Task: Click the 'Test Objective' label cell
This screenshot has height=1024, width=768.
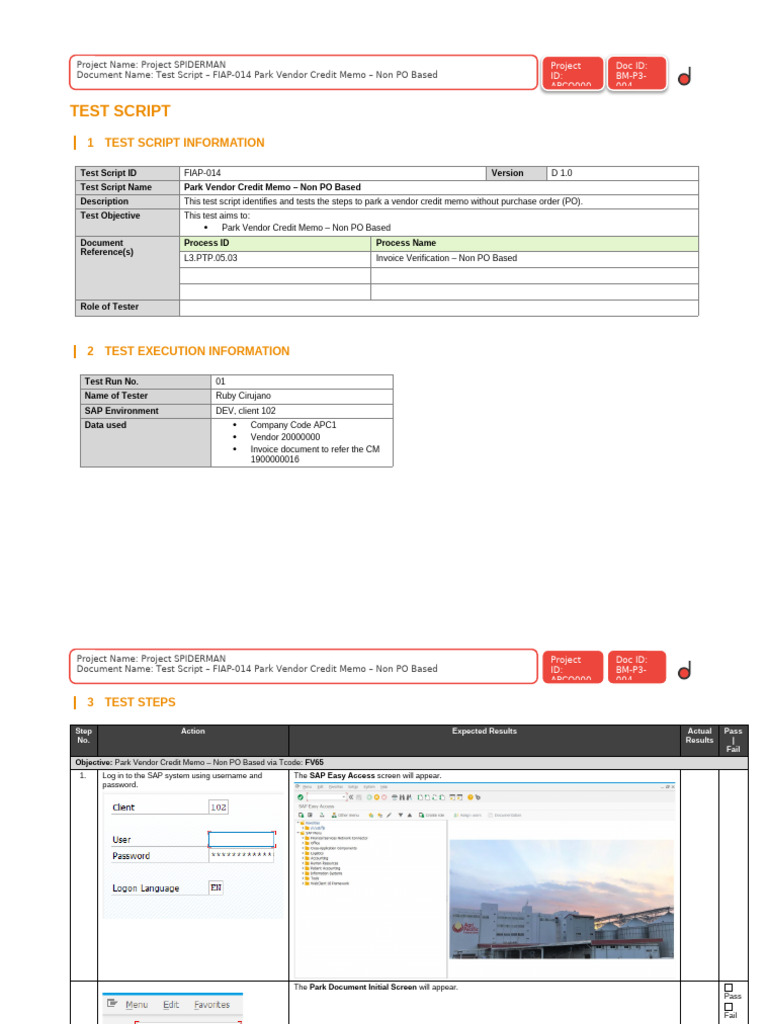Action: [x=127, y=223]
